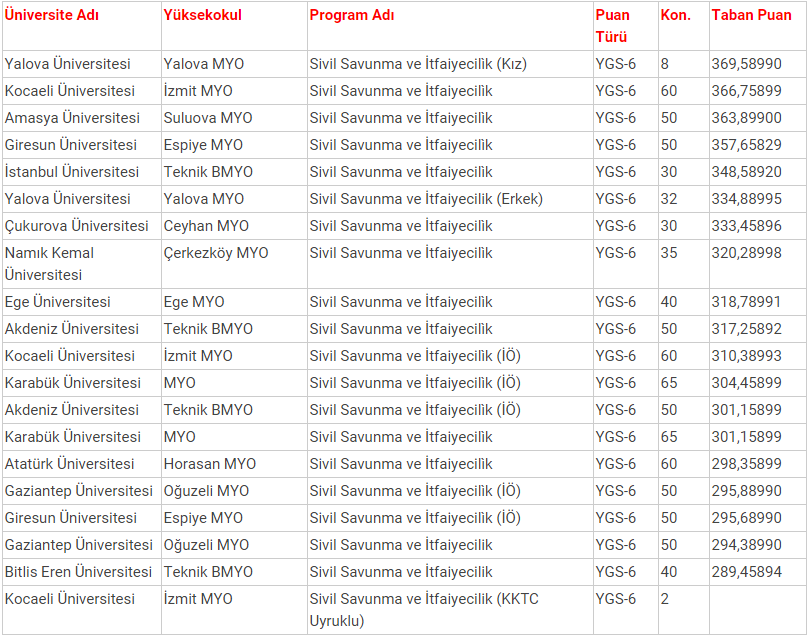The width and height of the screenshot is (809, 636).
Task: Click the base score 318,78991
Action: tap(747, 302)
